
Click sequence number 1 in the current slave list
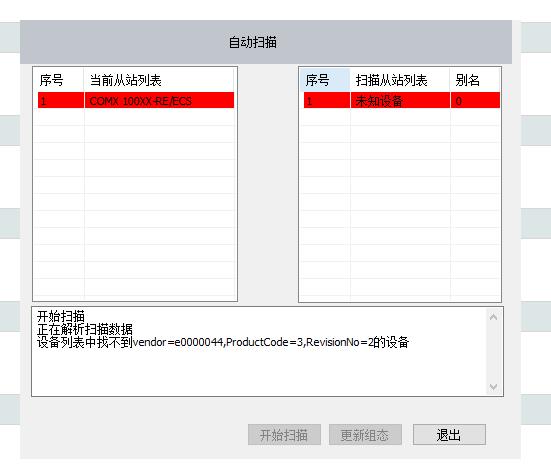[x=61, y=100]
